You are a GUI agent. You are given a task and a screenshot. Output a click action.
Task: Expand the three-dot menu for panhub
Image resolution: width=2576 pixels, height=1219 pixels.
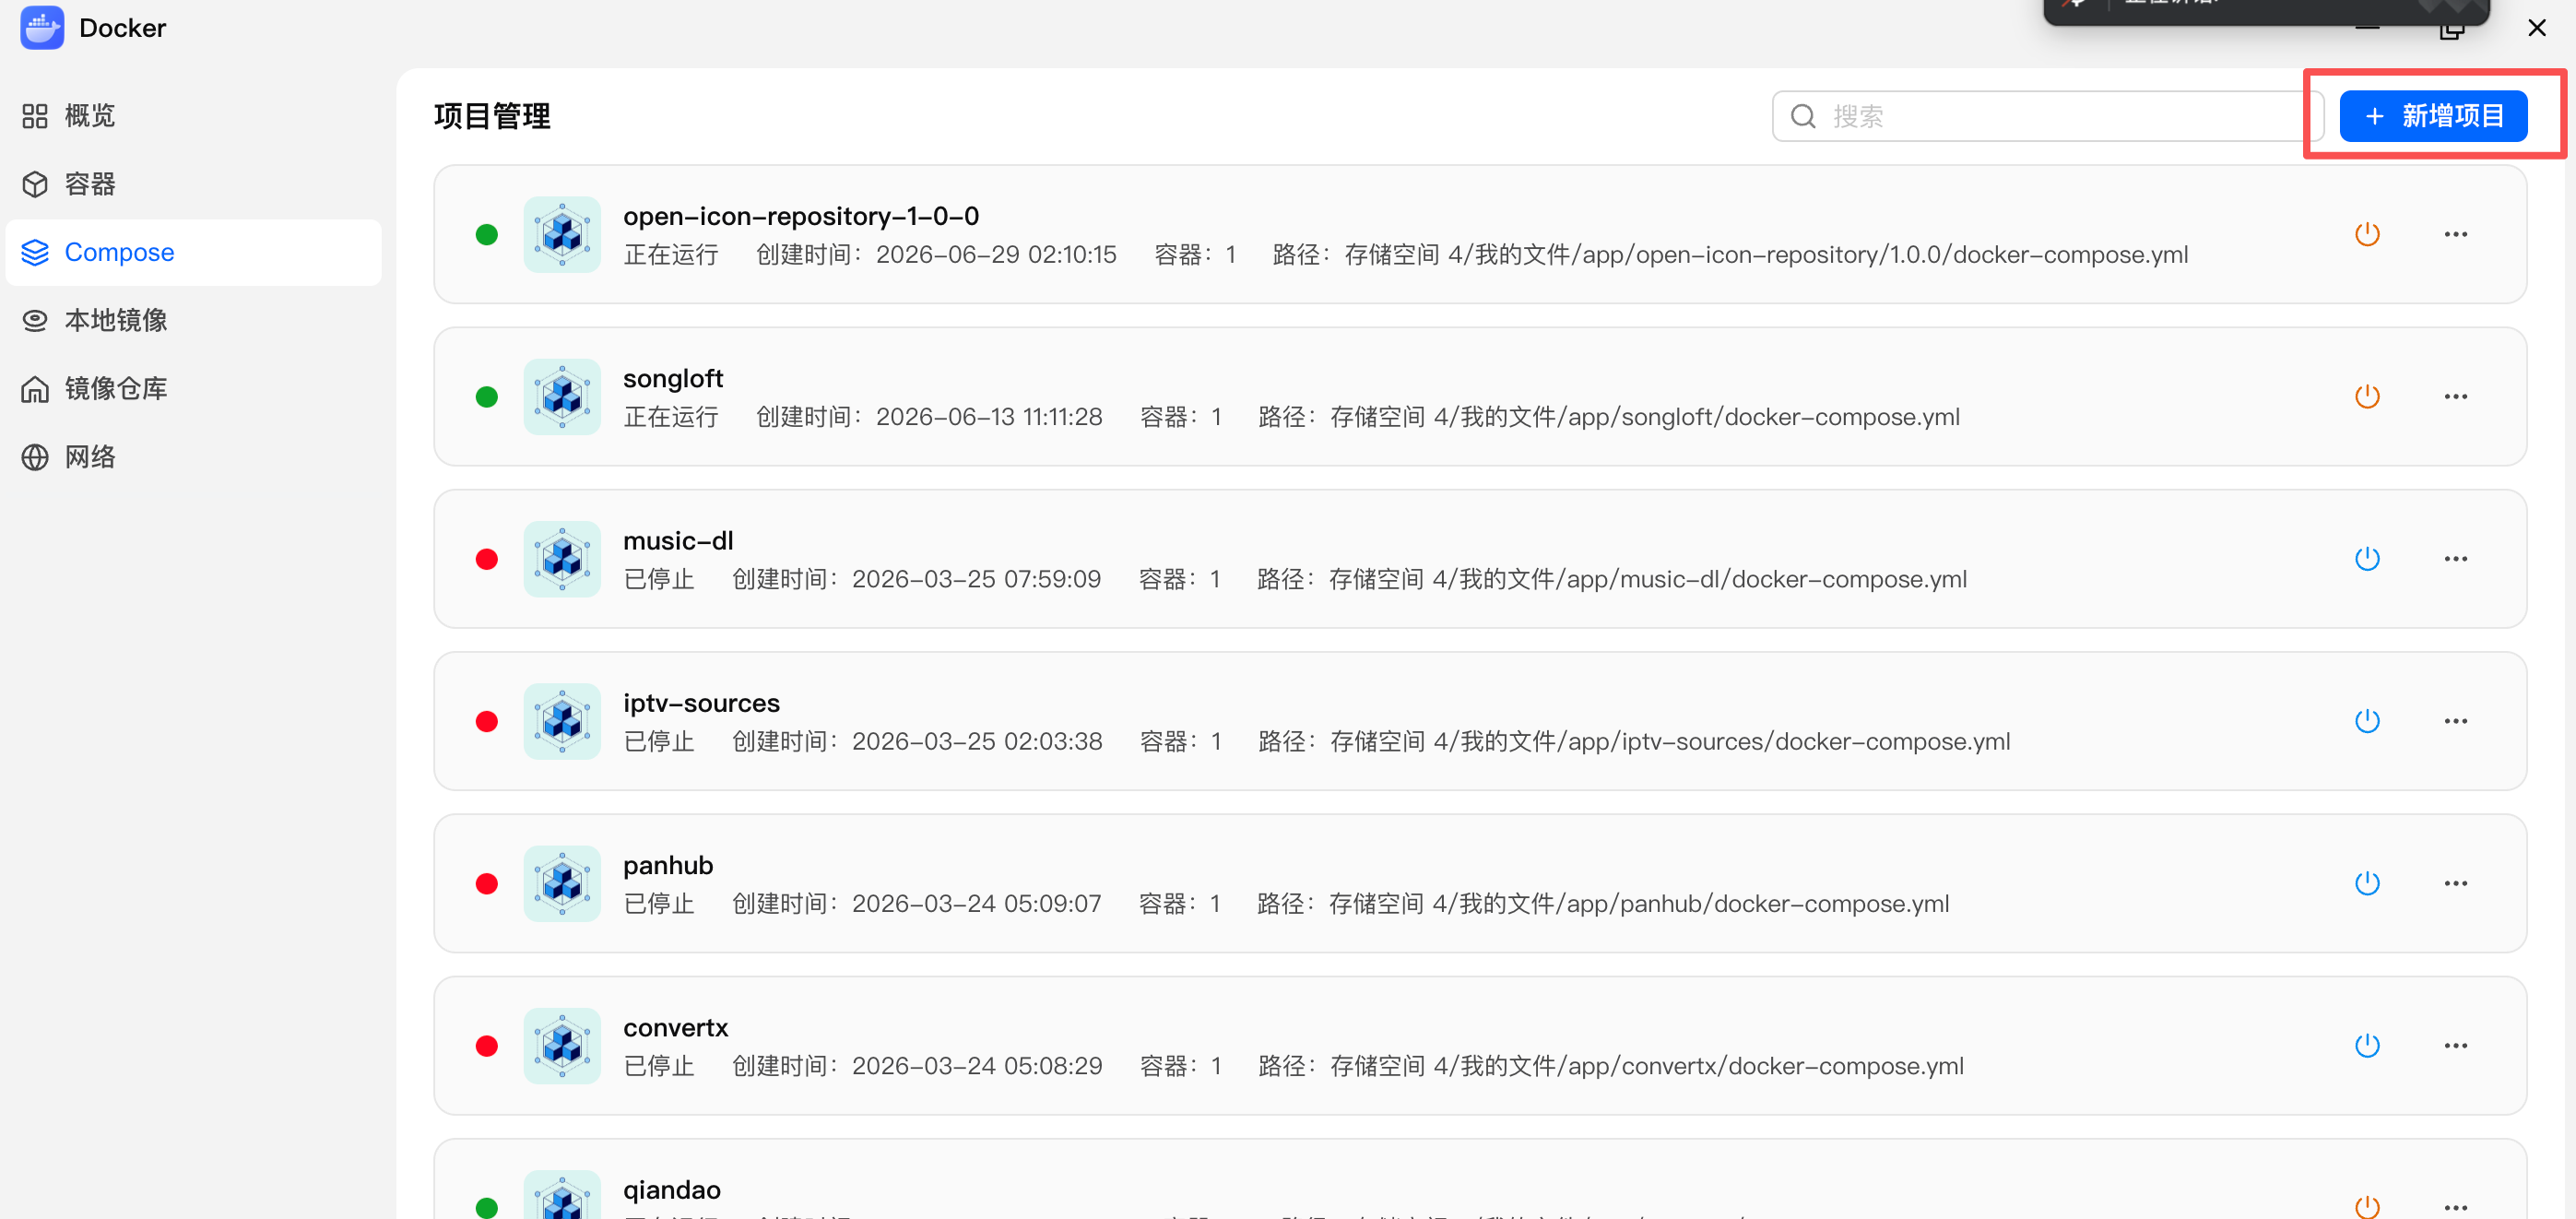2455,883
